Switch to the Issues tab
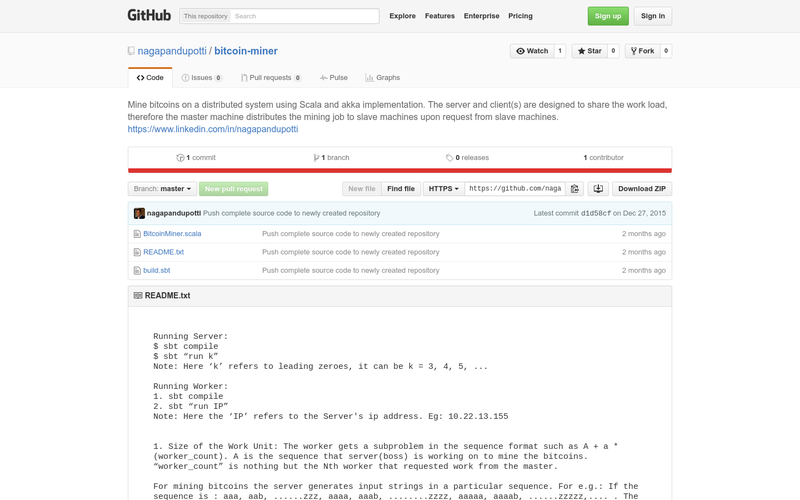The width and height of the screenshot is (800, 500). [202, 78]
